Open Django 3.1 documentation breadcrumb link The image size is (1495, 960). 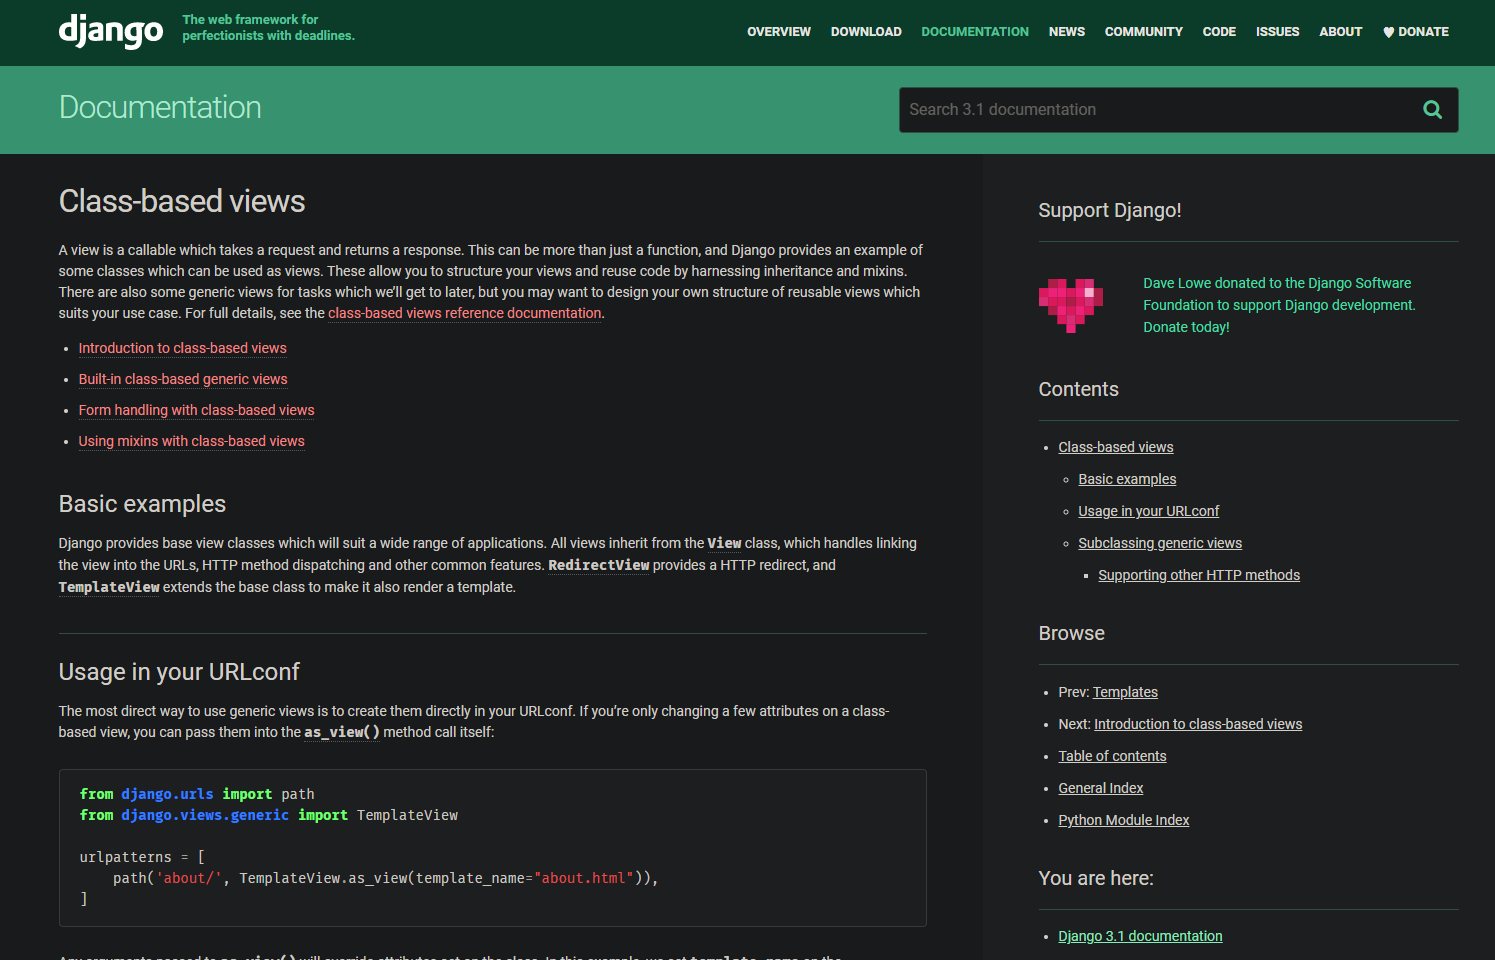point(1140,936)
